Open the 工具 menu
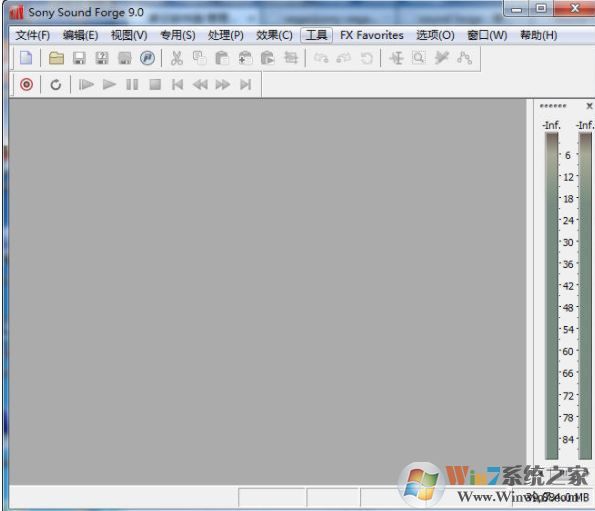The height and width of the screenshot is (511, 595). click(316, 35)
